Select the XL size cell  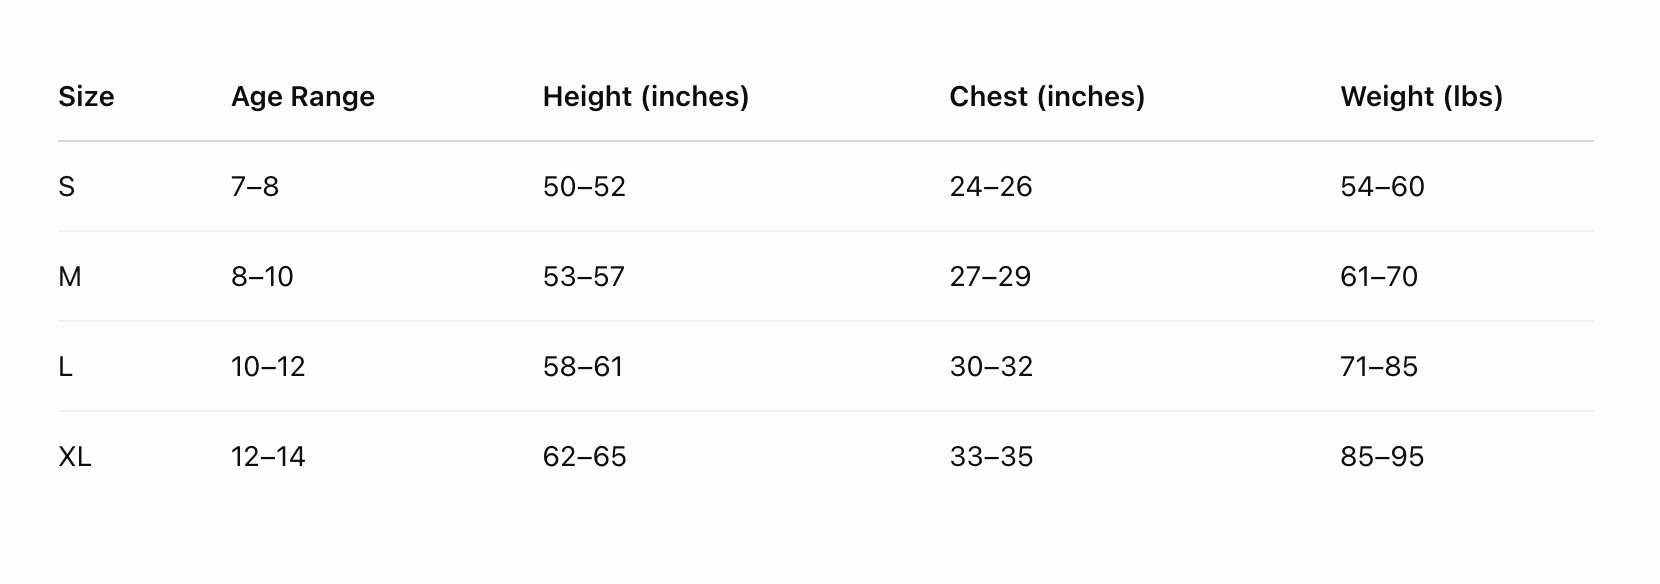(x=75, y=457)
